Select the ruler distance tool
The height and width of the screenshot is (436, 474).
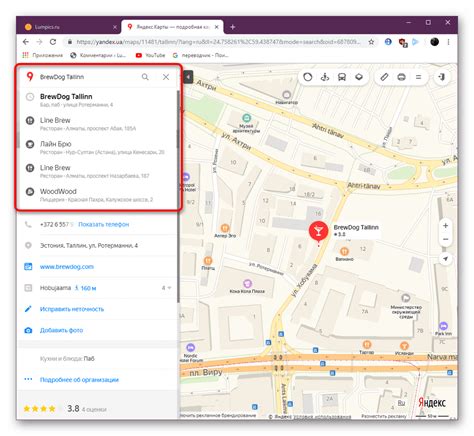pos(384,77)
